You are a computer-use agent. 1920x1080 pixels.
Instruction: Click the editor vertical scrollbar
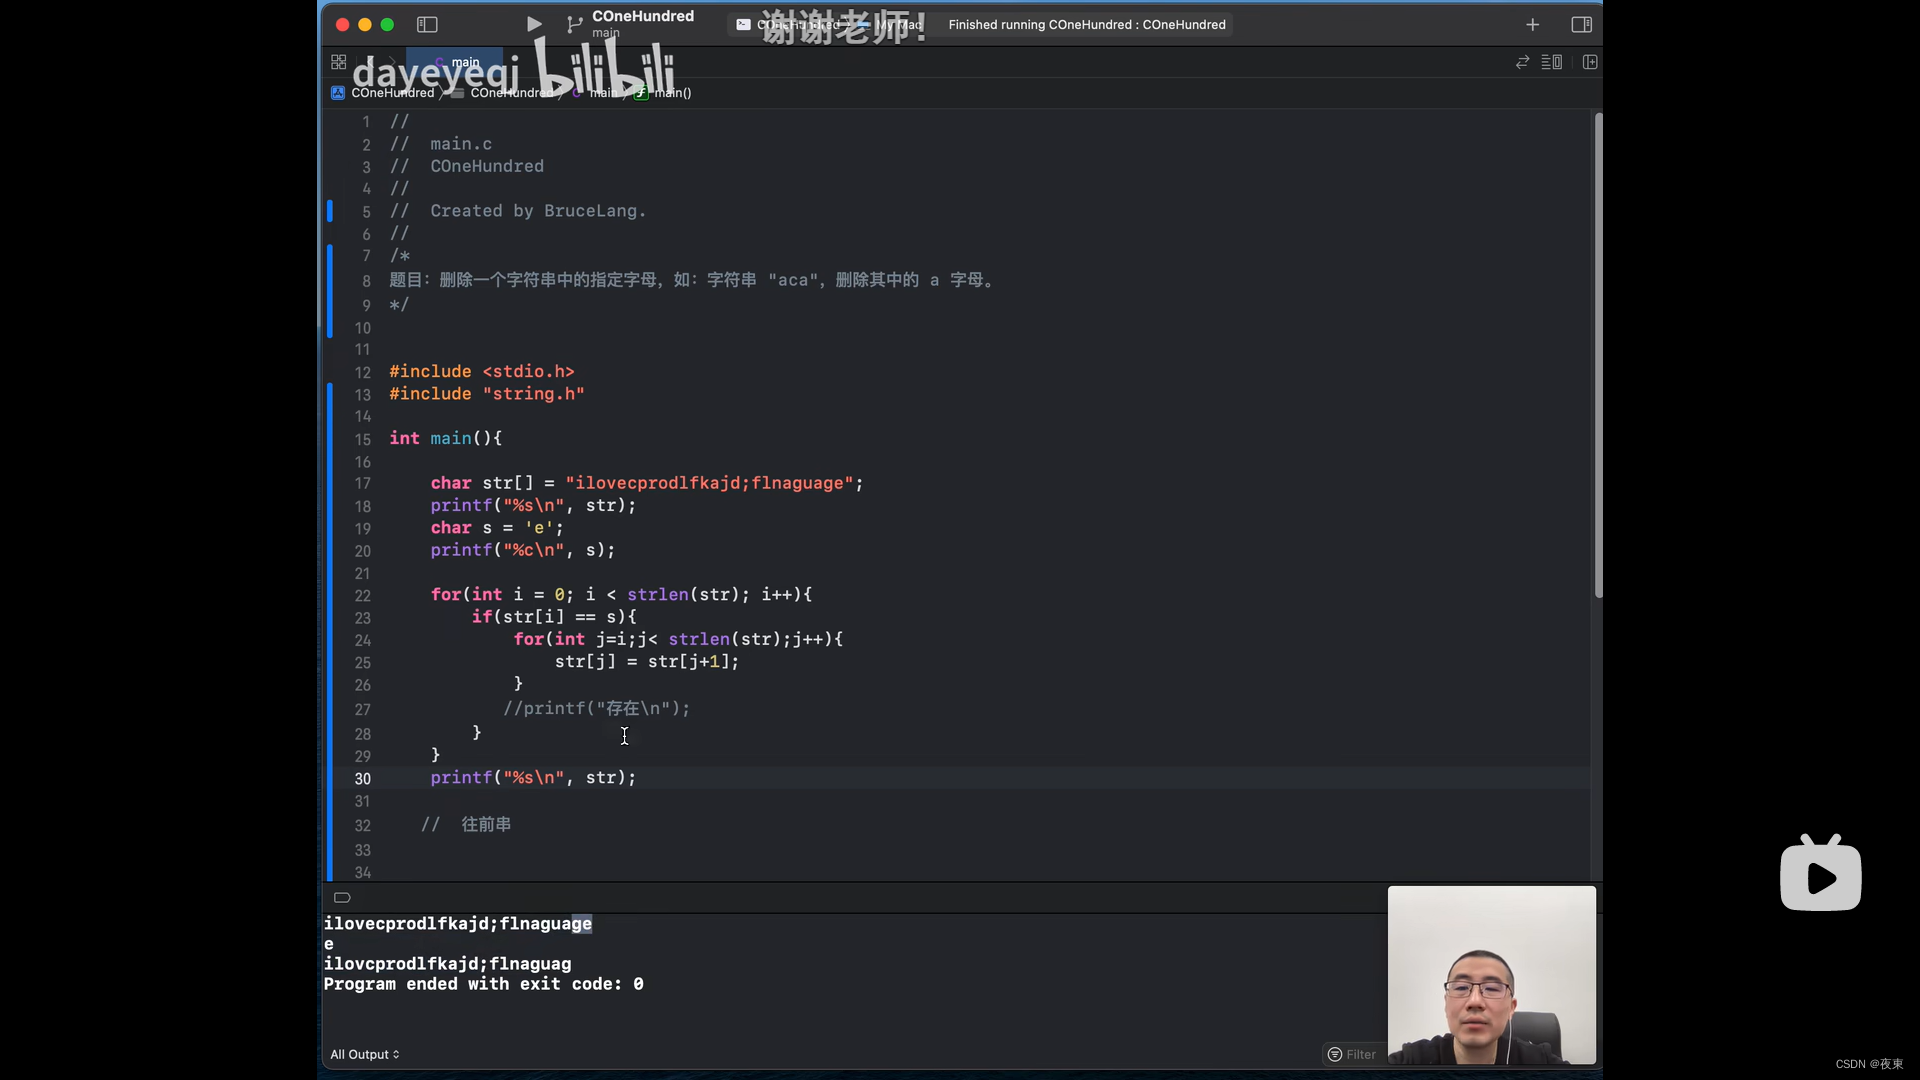pyautogui.click(x=1598, y=355)
